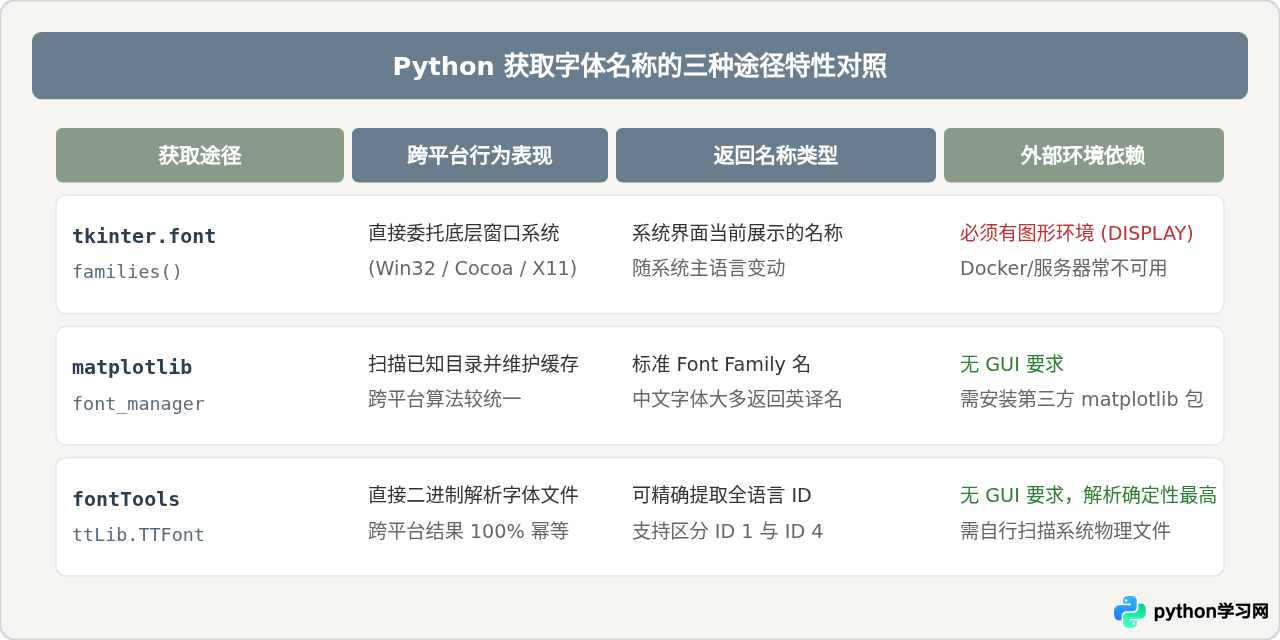
Task: Click '系统界面当前展示的名称' text
Action: click(x=738, y=233)
